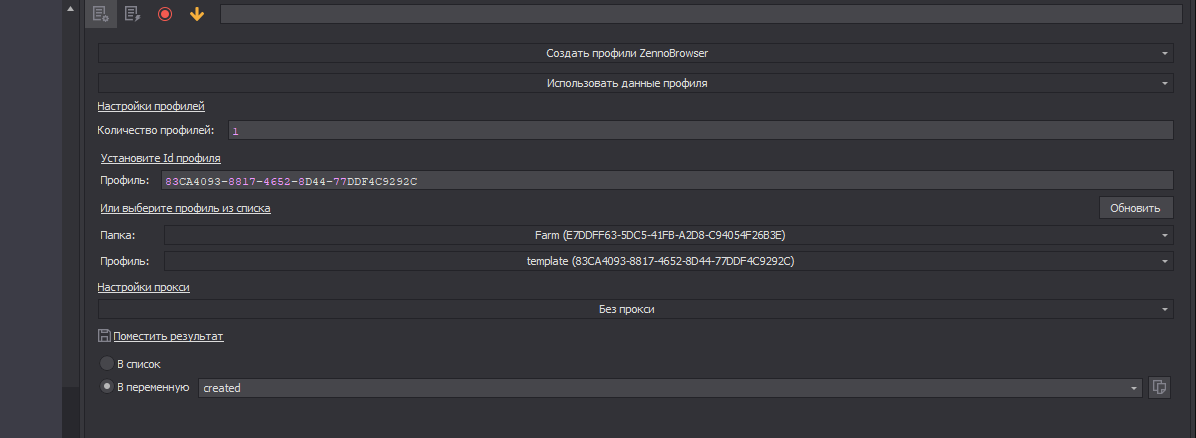This screenshot has height=438, width=1196.
Task: Click the small up triangle in the left strip
Action: pos(69,8)
